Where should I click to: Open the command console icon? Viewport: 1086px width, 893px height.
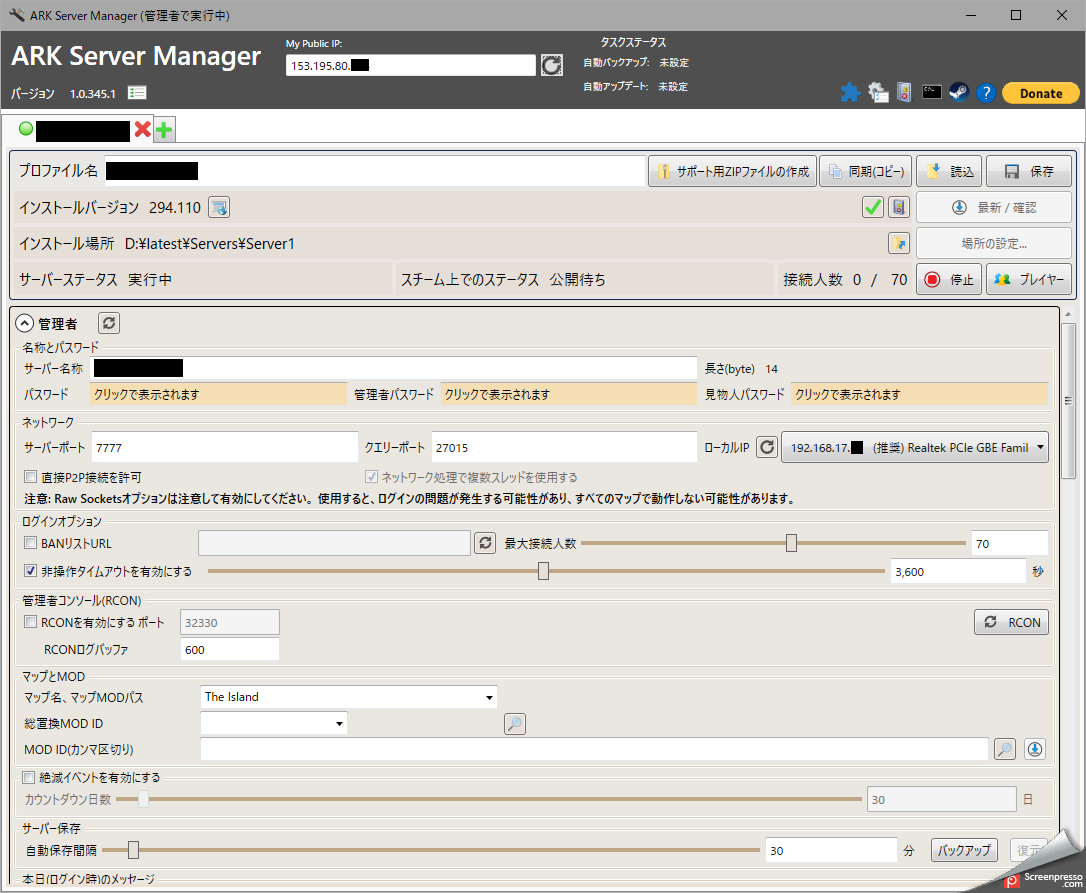932,91
